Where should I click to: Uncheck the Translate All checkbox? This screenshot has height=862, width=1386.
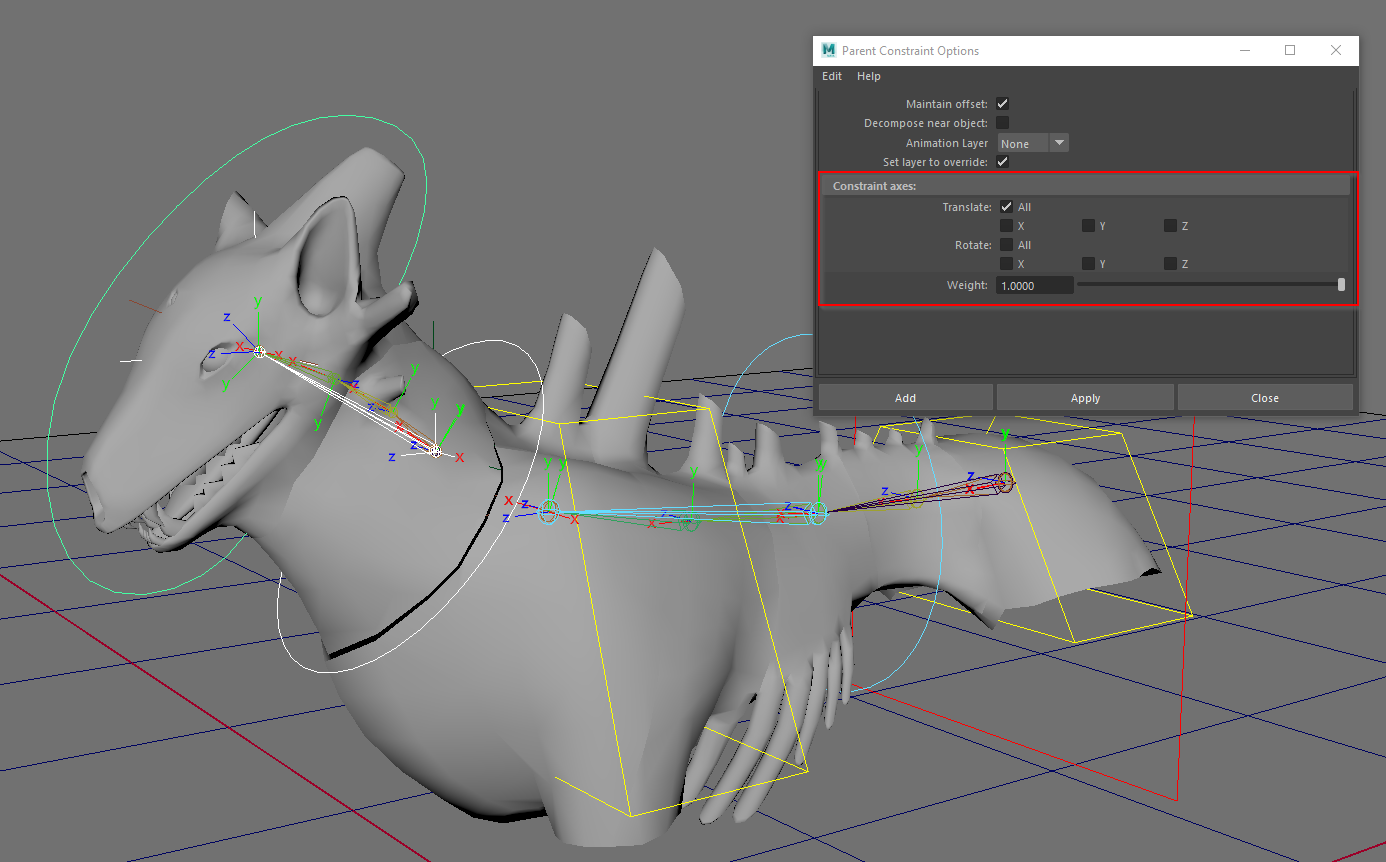click(1007, 207)
